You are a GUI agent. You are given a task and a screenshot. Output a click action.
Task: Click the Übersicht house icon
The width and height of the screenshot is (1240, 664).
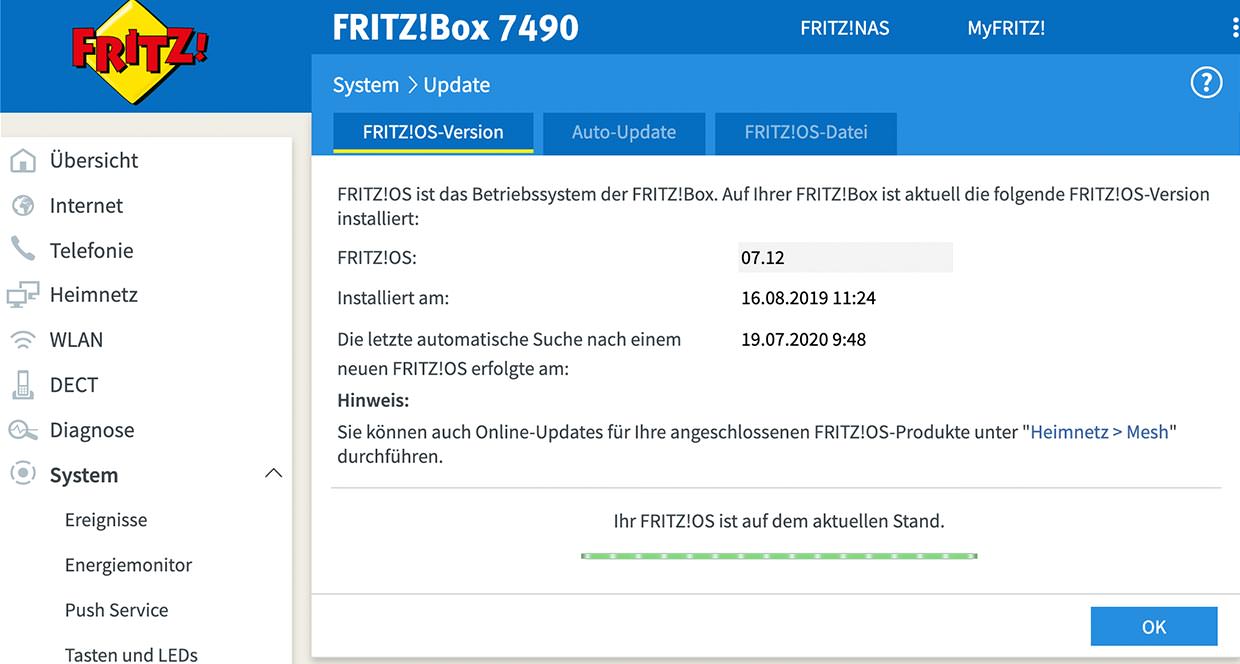pyautogui.click(x=23, y=160)
